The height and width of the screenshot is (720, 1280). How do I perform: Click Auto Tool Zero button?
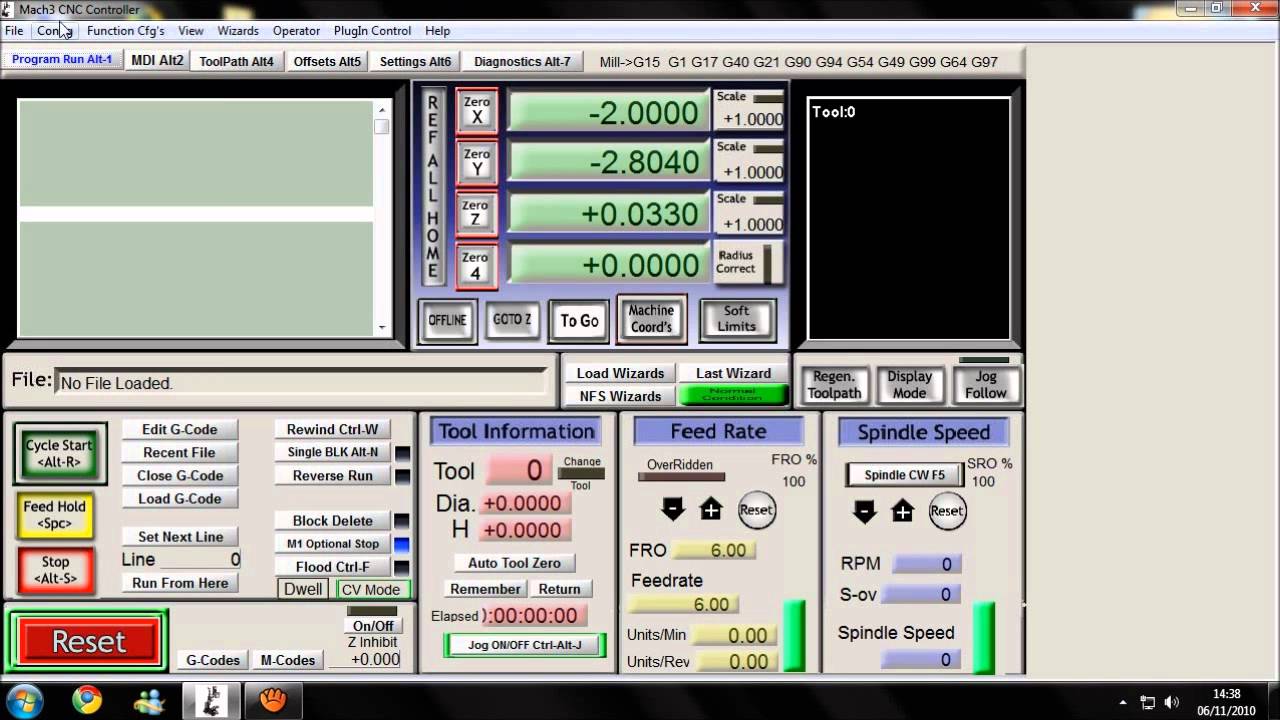click(x=514, y=563)
